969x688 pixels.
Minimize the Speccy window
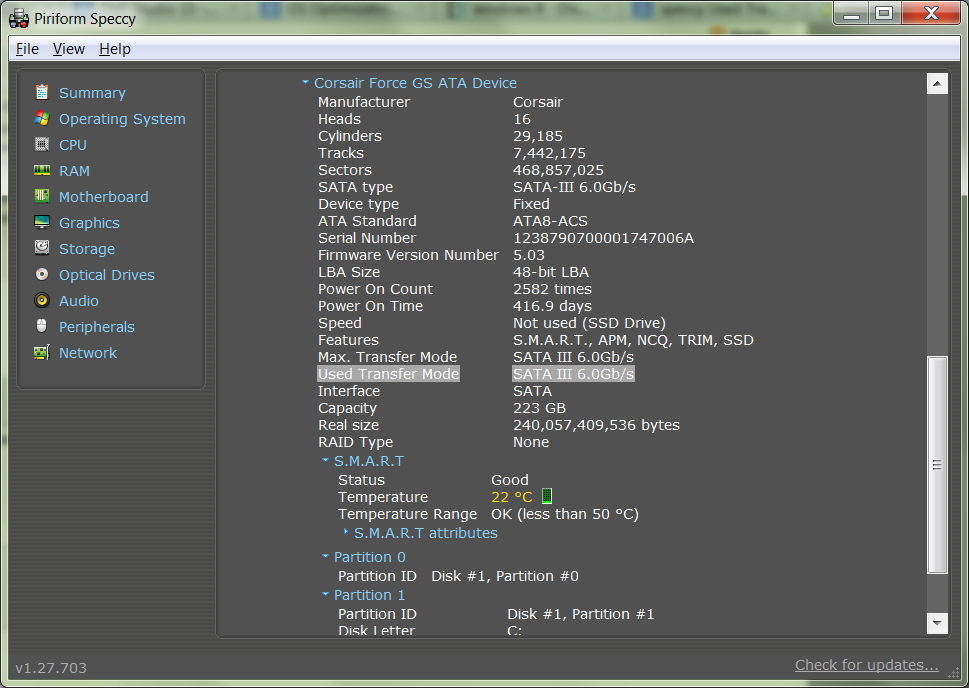[852, 13]
